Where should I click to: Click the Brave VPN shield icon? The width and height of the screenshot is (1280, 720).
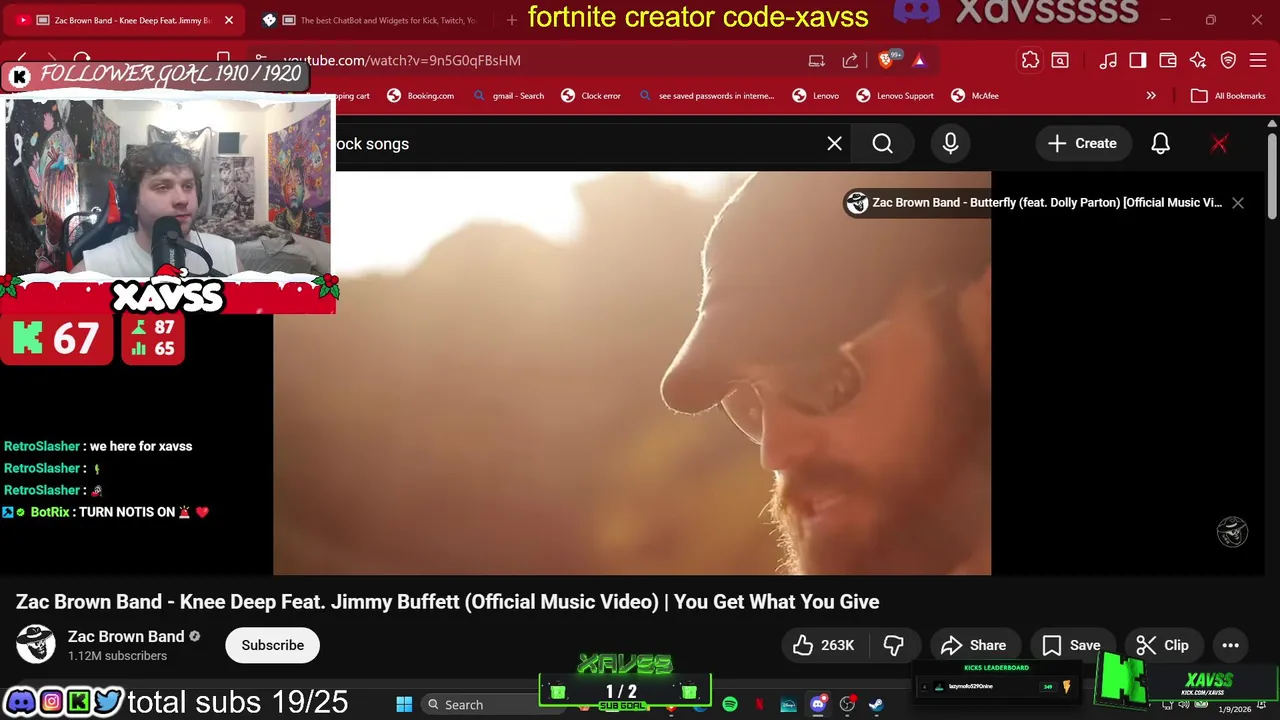(1228, 60)
